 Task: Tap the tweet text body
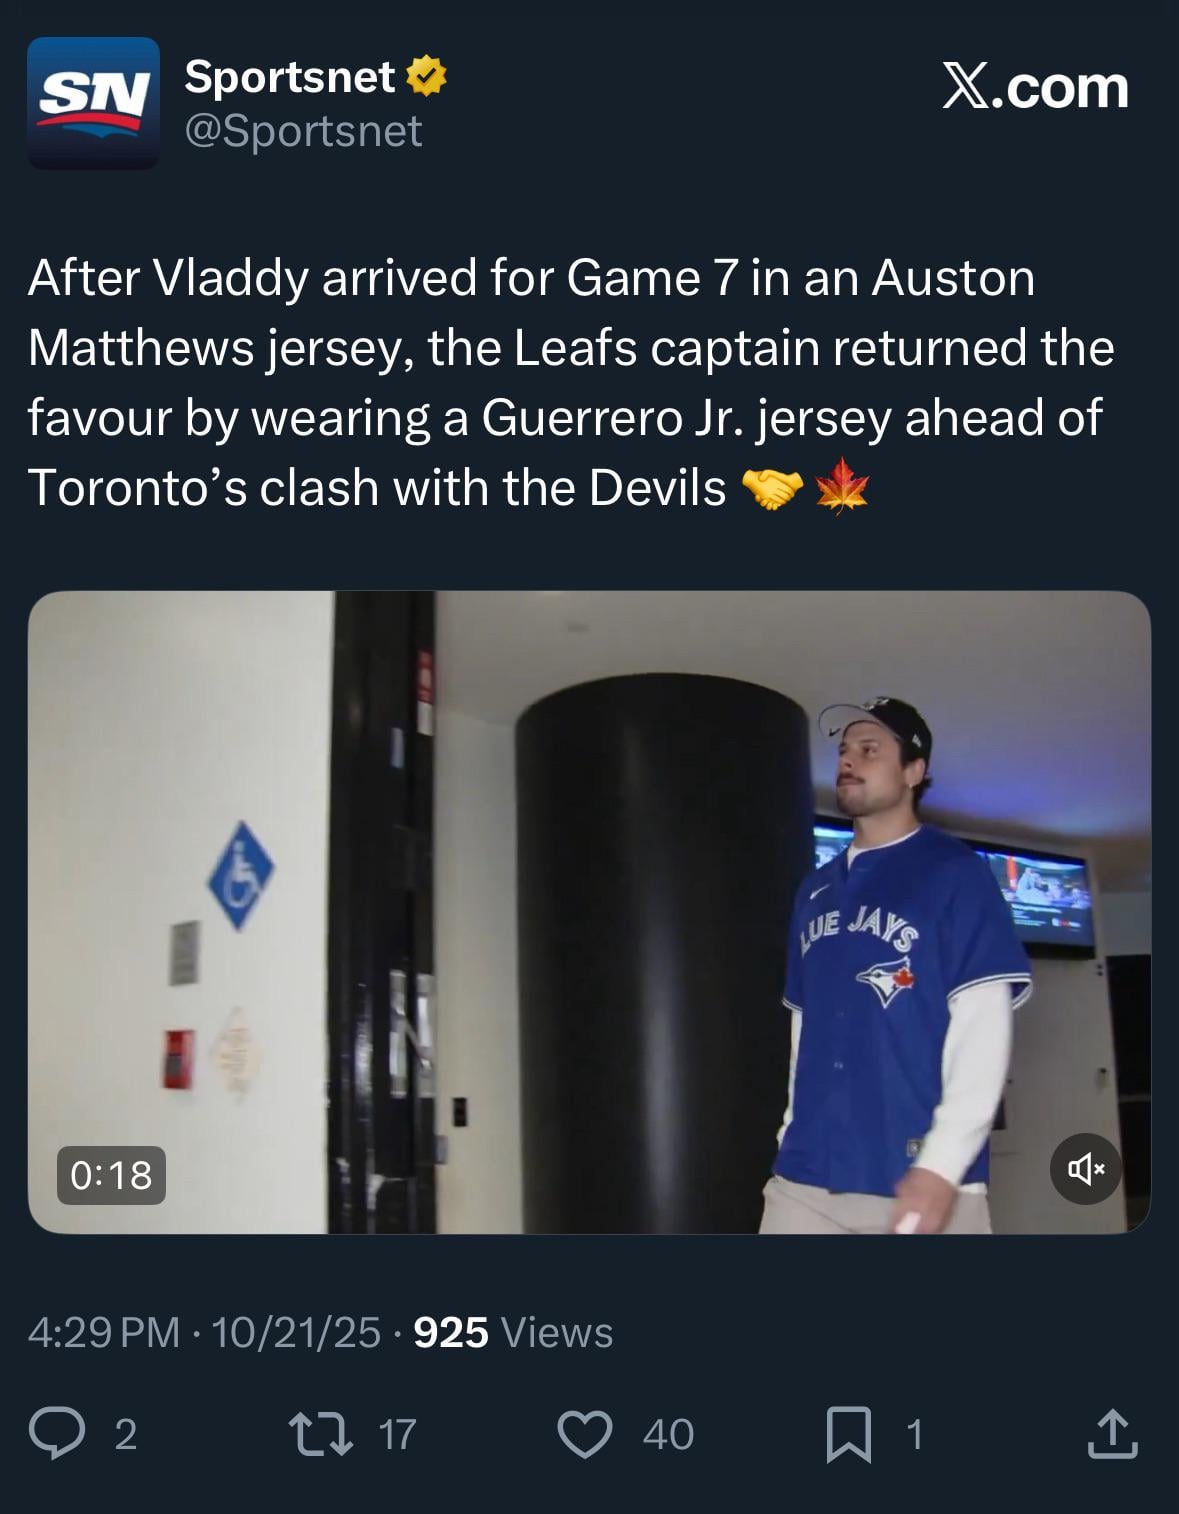570,382
